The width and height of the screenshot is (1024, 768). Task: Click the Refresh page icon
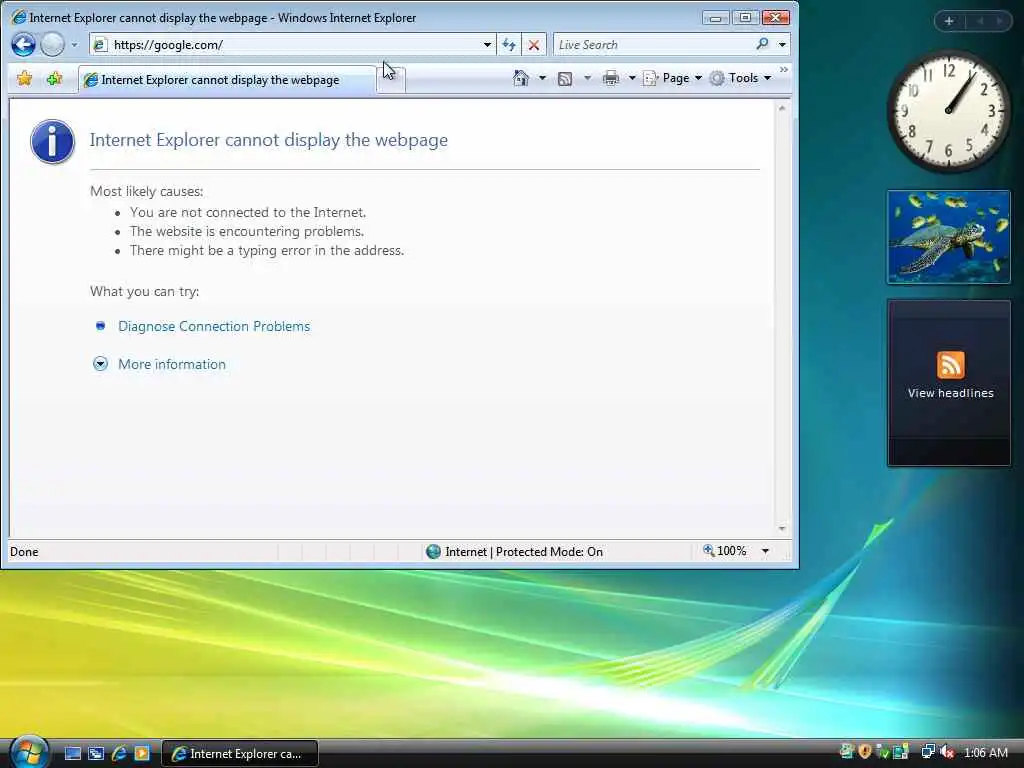pos(509,44)
